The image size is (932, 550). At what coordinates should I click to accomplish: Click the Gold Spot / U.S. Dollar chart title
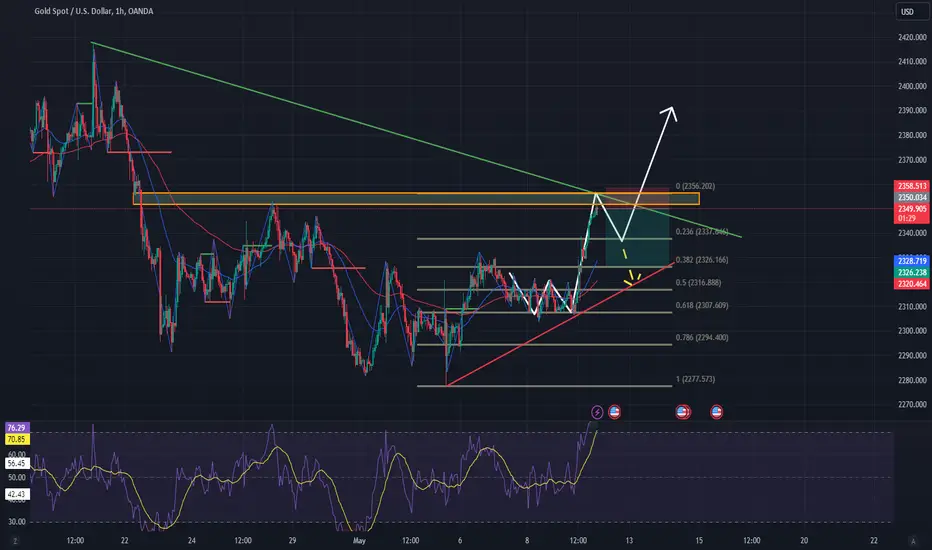pos(93,11)
